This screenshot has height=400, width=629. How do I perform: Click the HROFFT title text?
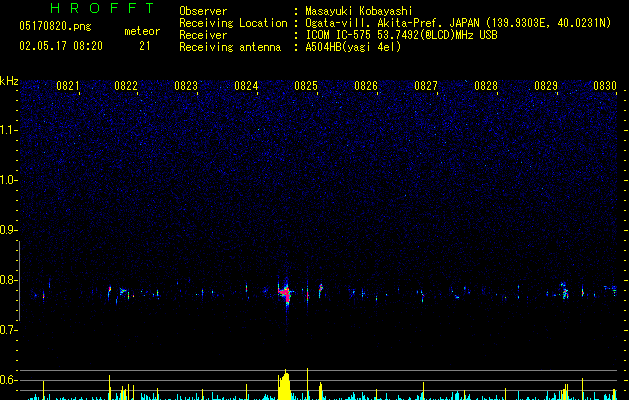[x=103, y=8]
